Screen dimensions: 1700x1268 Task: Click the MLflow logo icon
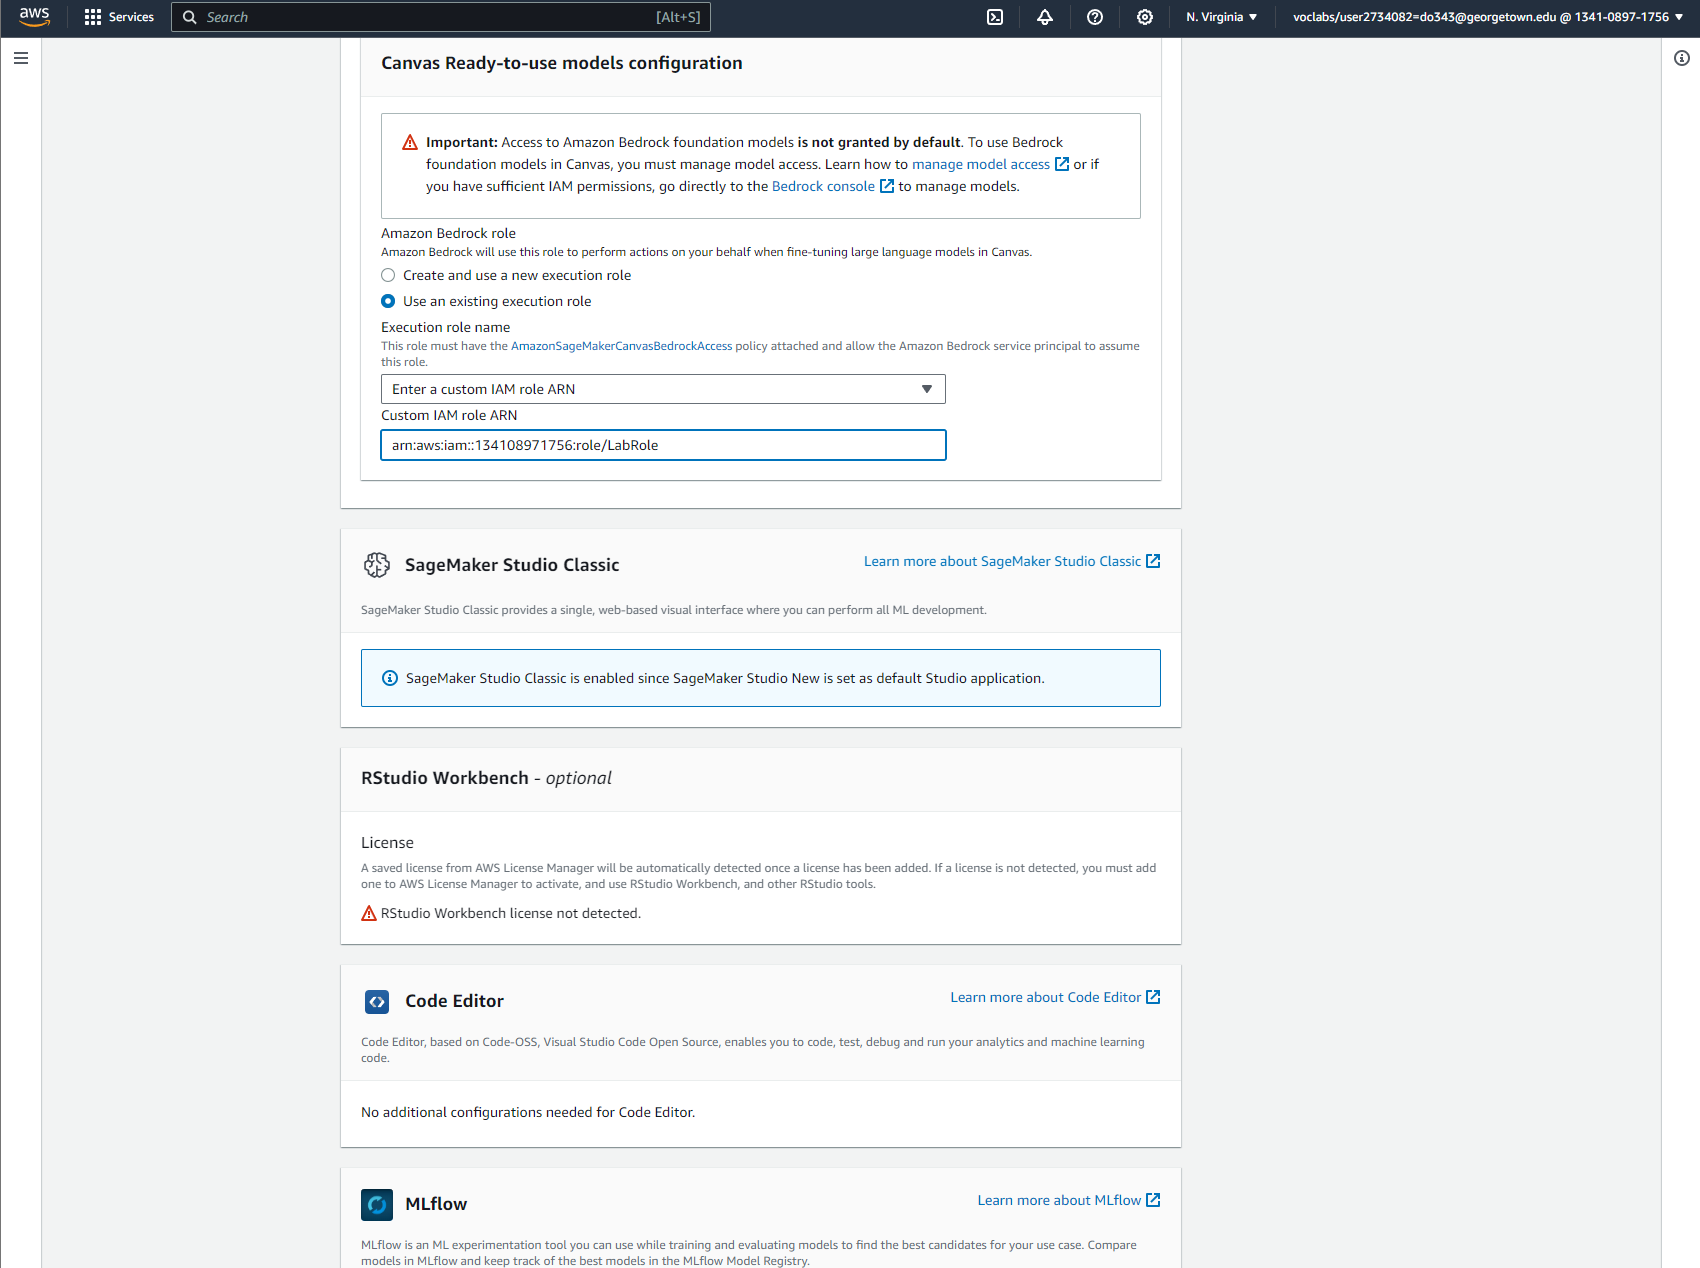click(x=377, y=1205)
